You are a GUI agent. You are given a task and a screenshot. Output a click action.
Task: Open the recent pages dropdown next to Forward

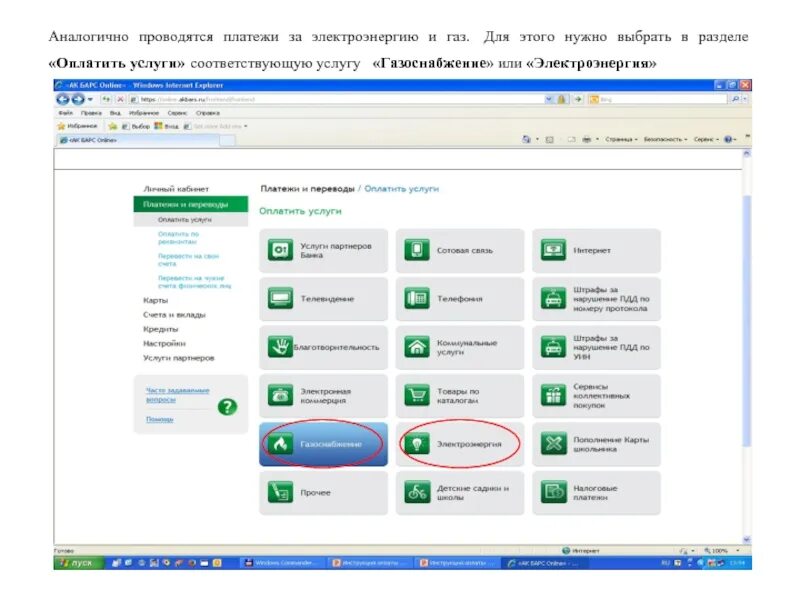[90, 99]
